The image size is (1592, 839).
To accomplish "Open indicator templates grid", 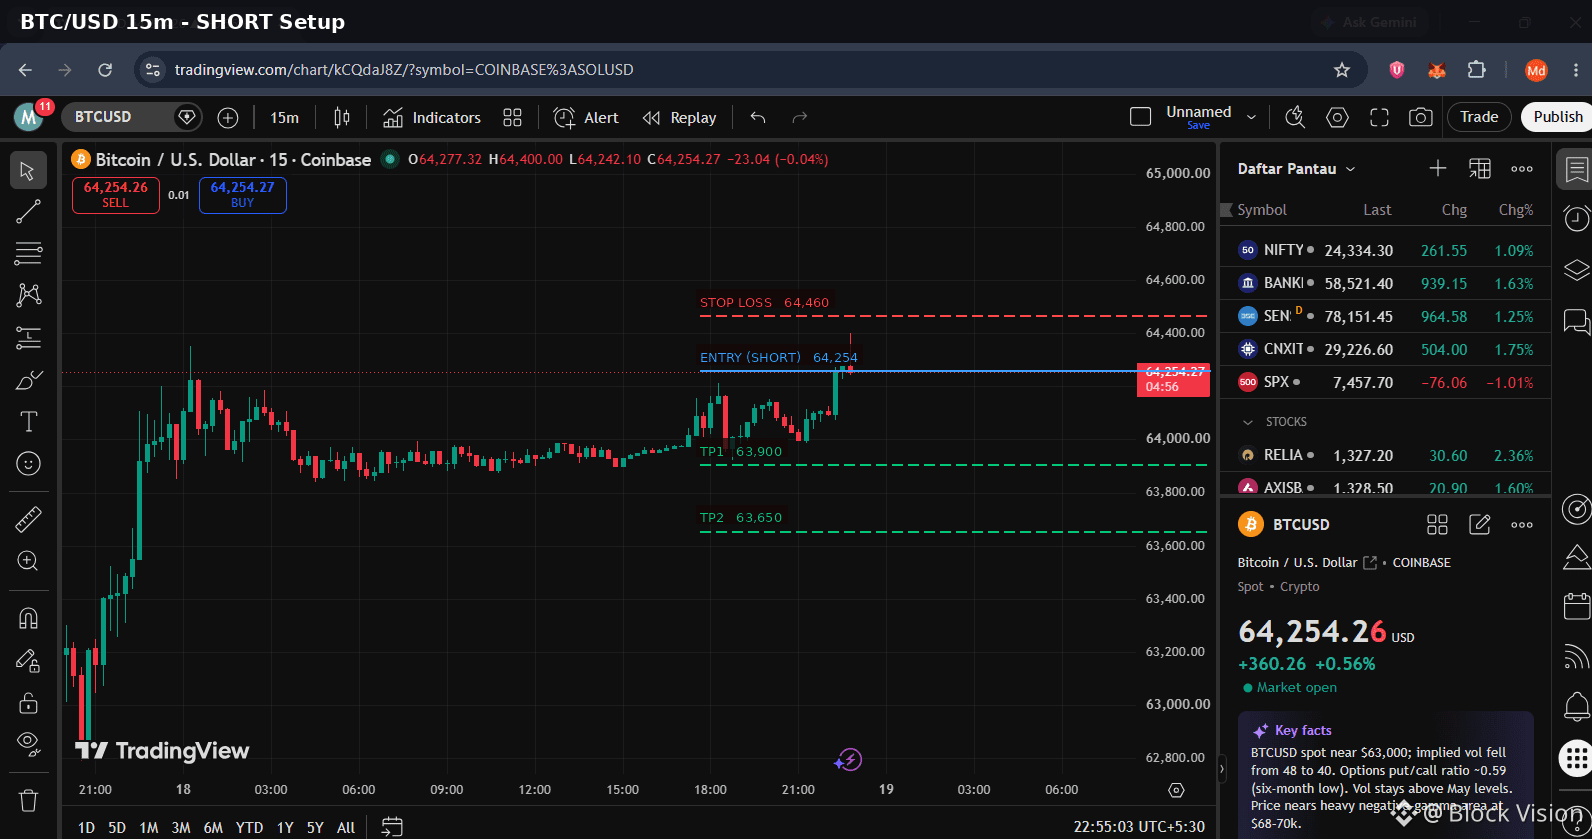I will point(512,118).
